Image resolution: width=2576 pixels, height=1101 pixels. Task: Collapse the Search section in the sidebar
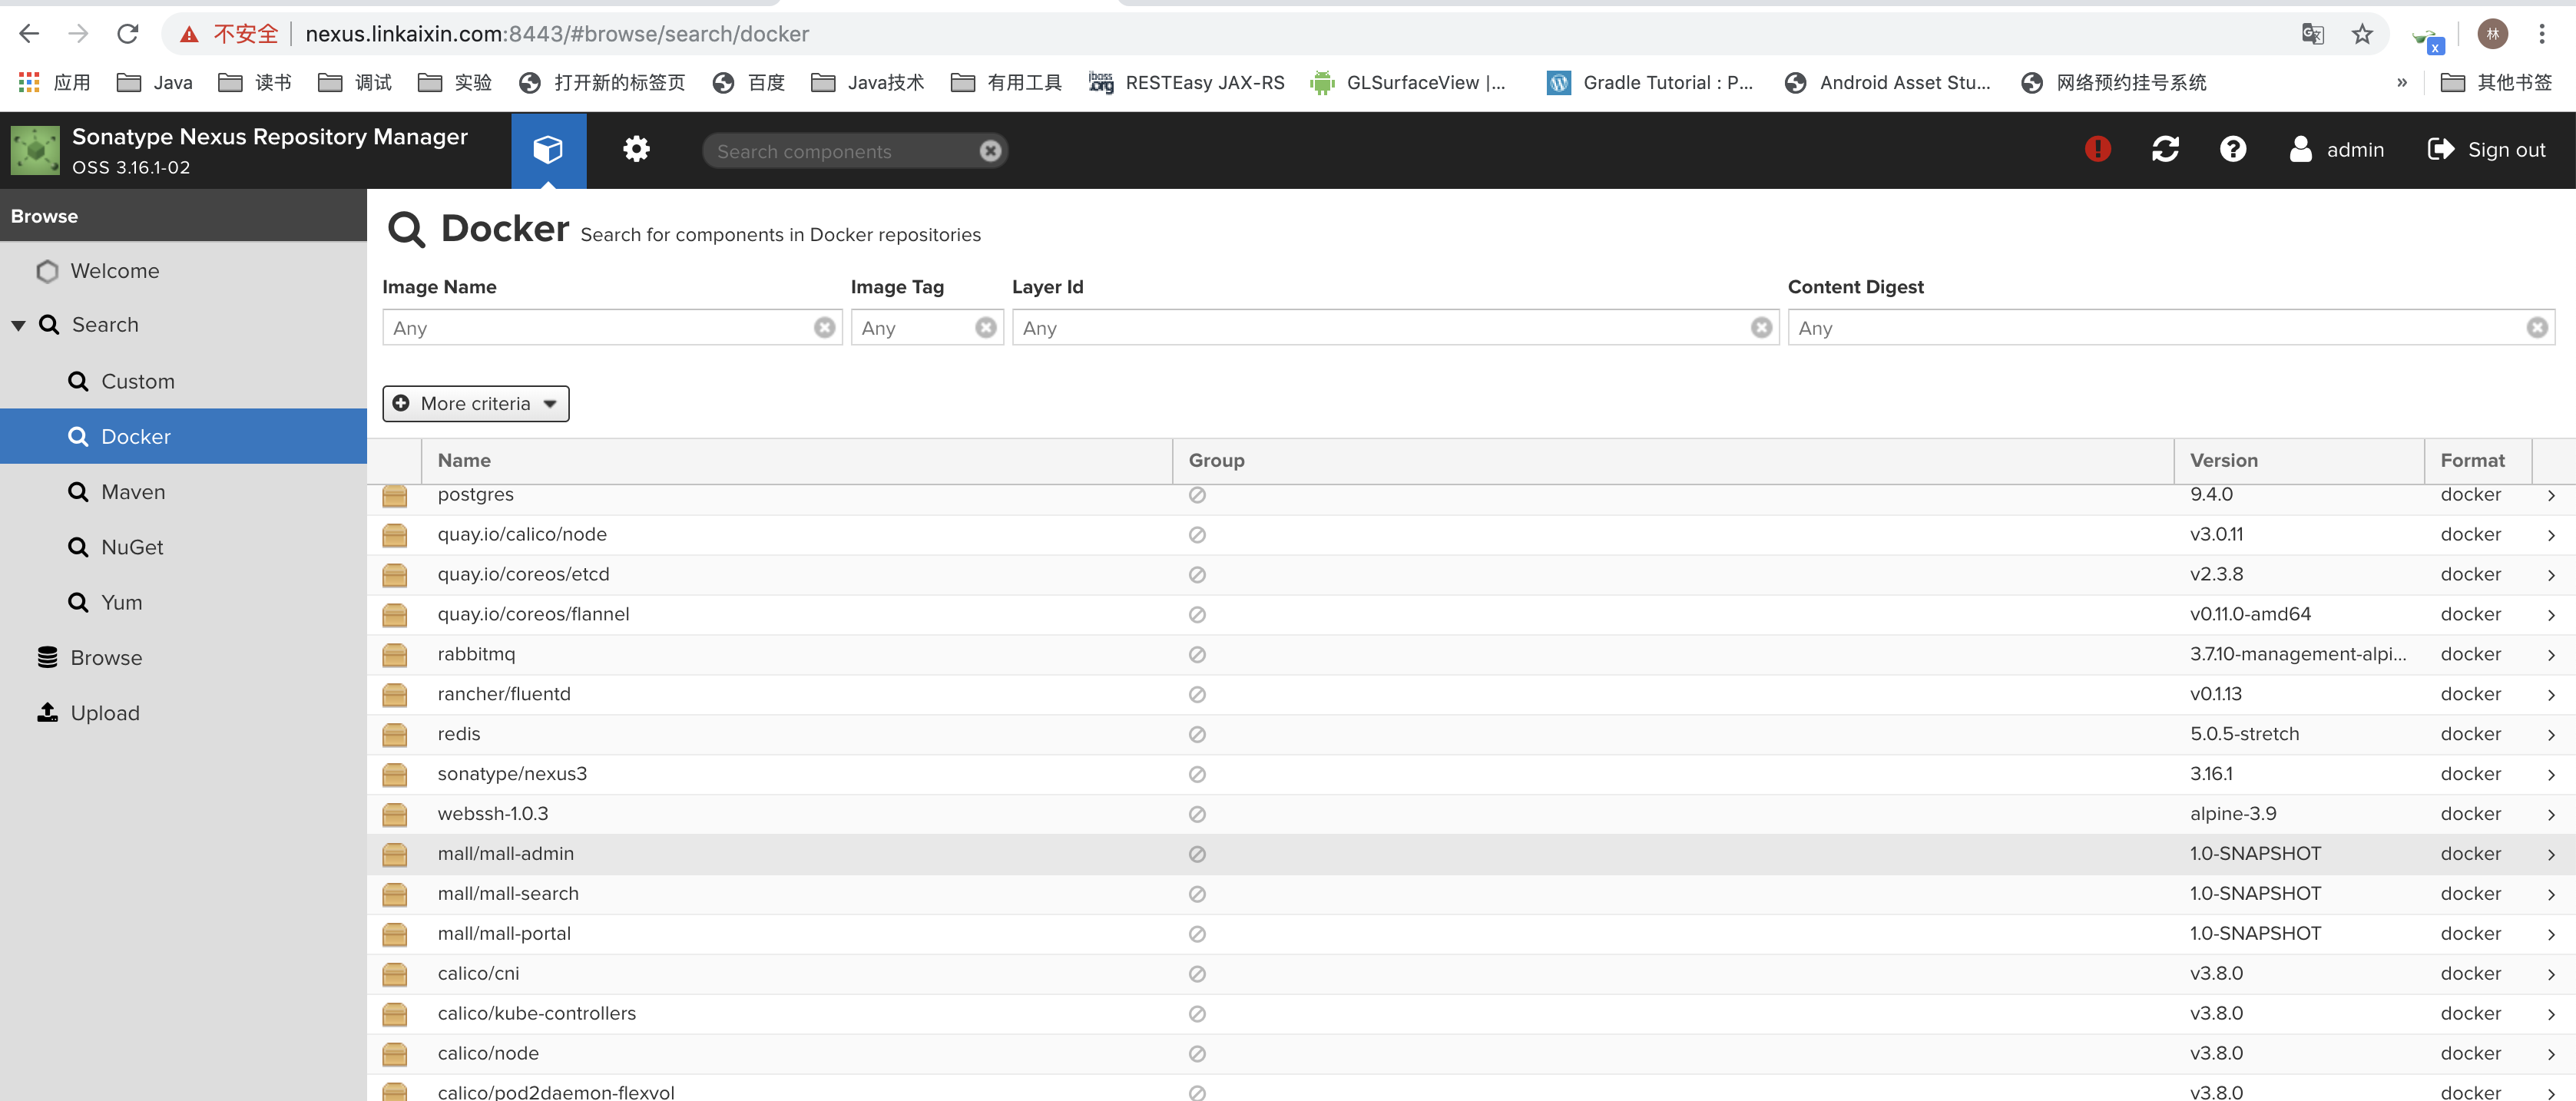pyautogui.click(x=17, y=324)
